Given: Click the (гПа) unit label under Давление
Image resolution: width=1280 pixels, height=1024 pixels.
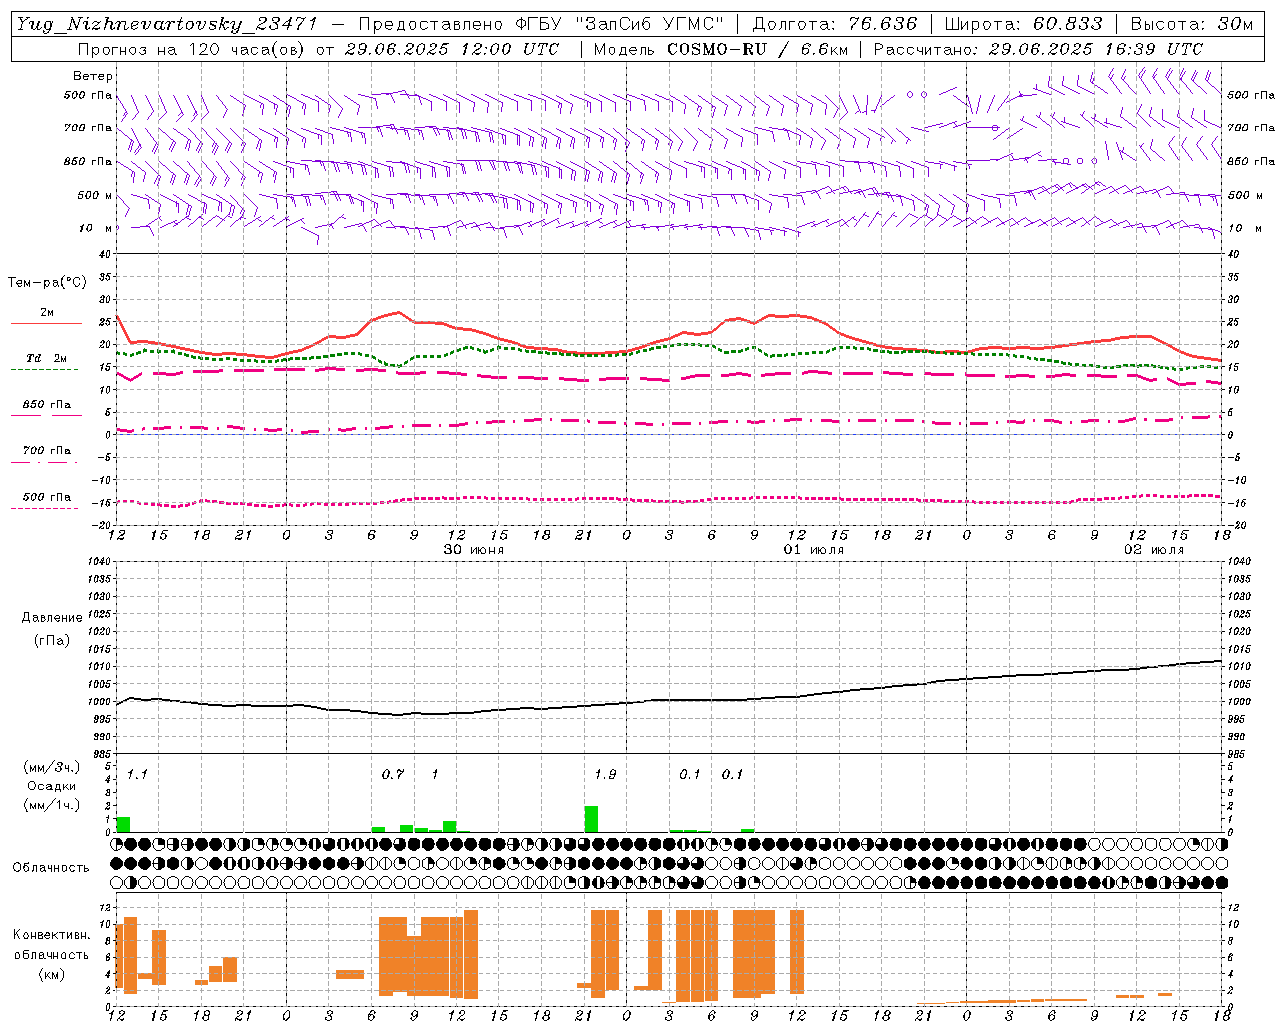Looking at the screenshot, I should coord(52,641).
